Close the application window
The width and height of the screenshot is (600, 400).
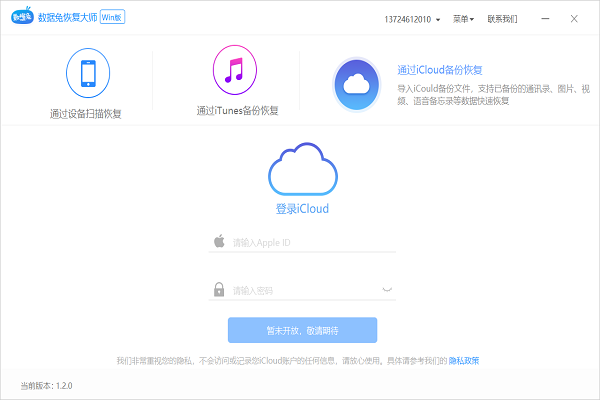click(574, 18)
